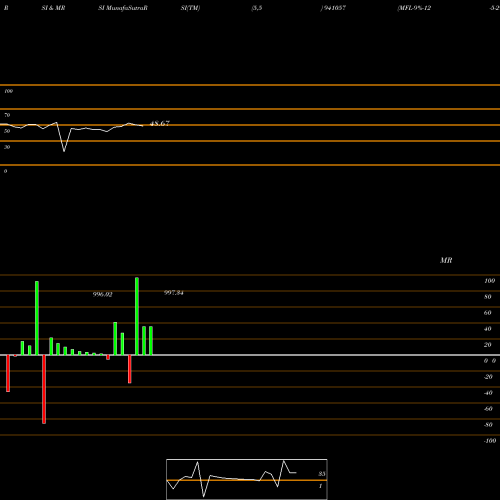
Task: Select the 996.92 price label
Action: pyautogui.click(x=102, y=294)
